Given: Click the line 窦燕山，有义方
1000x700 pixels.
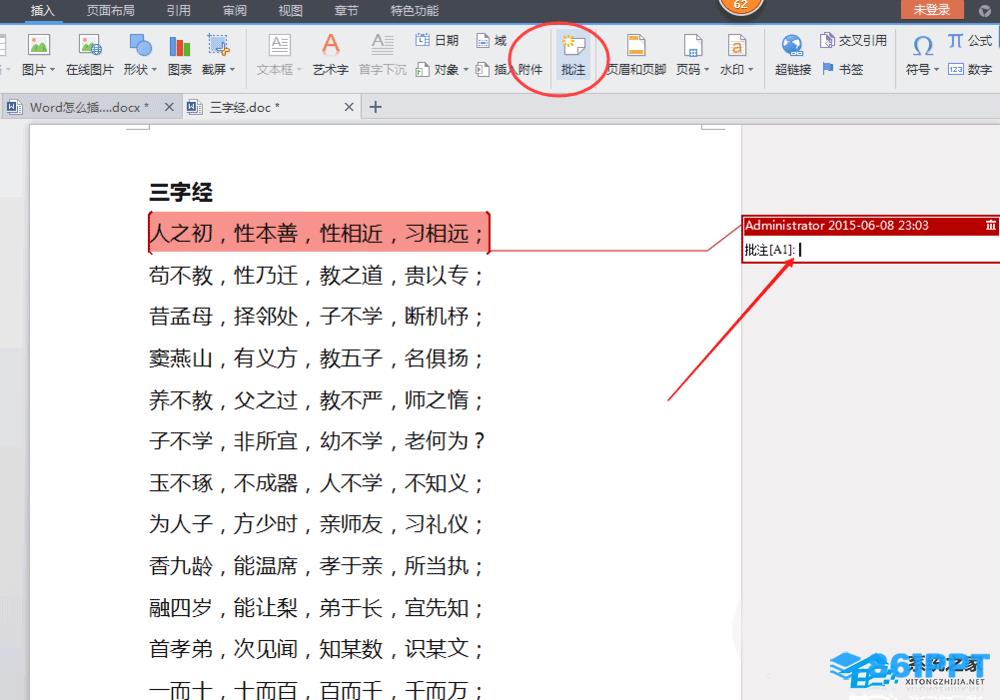Looking at the screenshot, I should [316, 358].
